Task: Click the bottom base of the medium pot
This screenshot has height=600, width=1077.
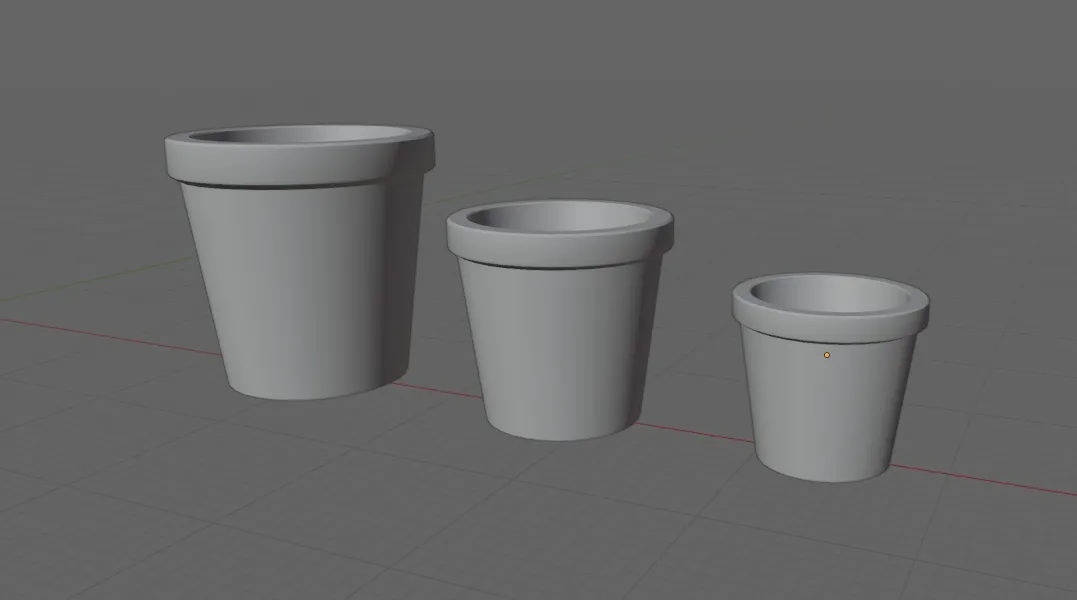Action: pyautogui.click(x=563, y=429)
